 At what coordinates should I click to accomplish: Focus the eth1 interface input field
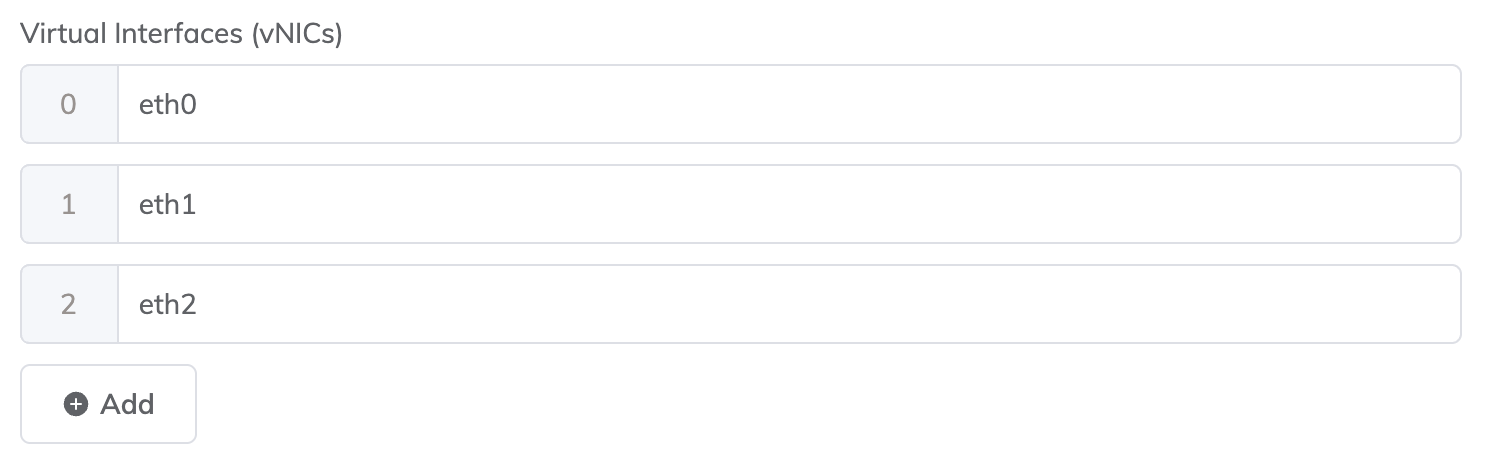pyautogui.click(x=788, y=204)
